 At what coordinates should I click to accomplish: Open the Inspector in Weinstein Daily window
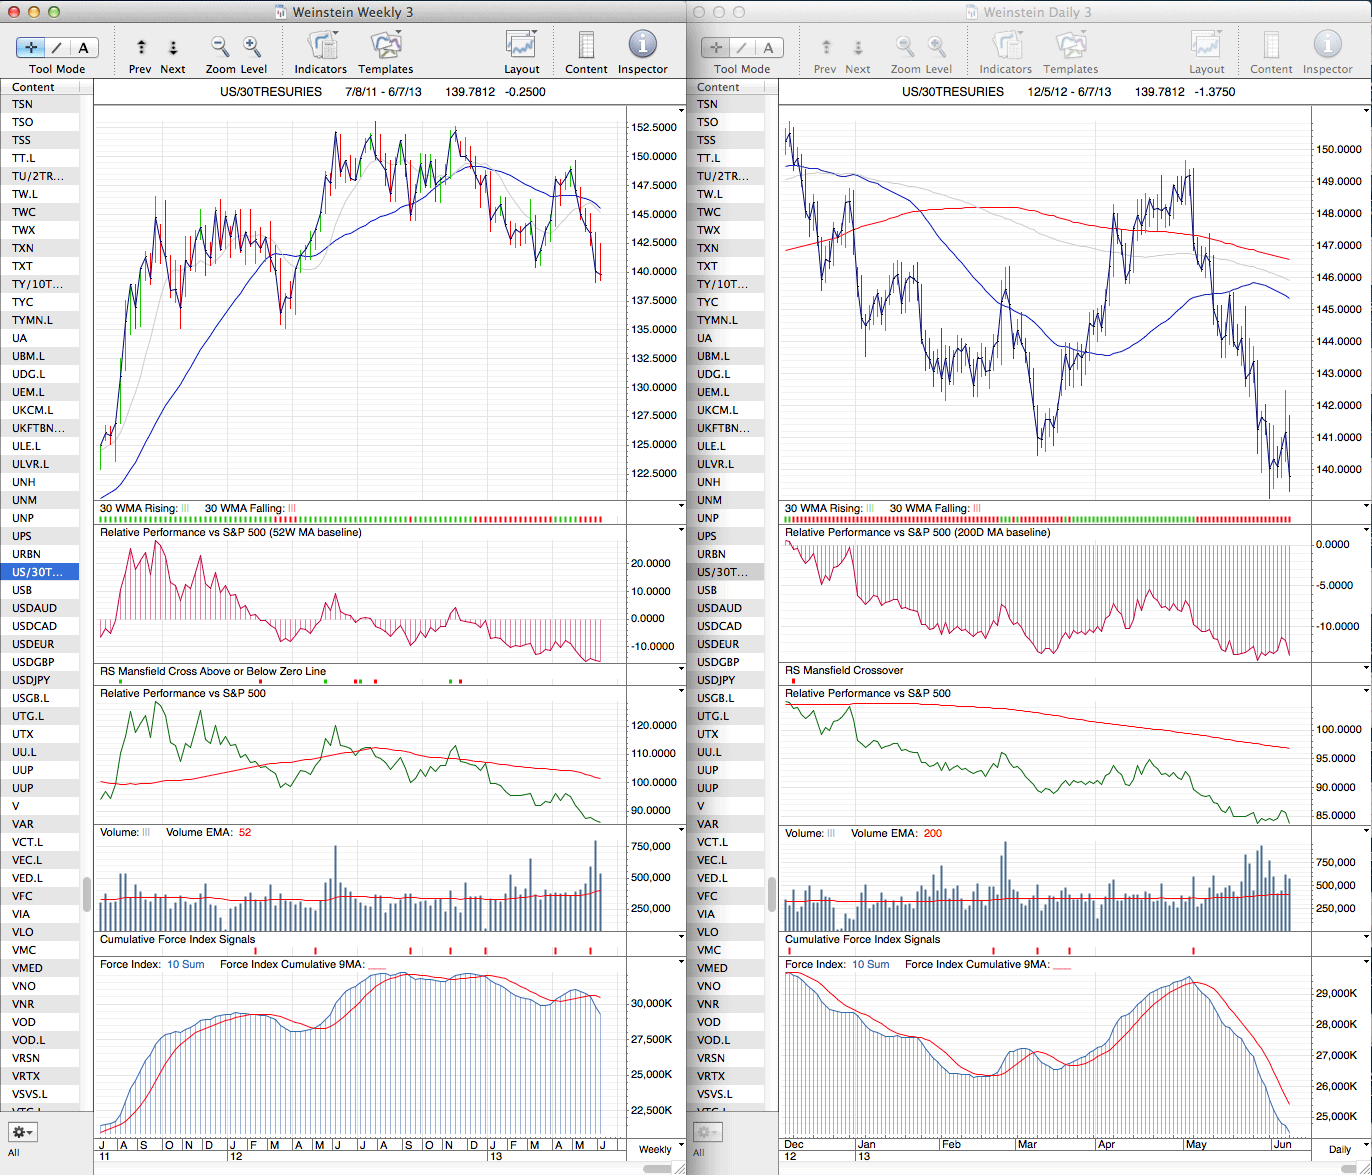click(x=1327, y=46)
